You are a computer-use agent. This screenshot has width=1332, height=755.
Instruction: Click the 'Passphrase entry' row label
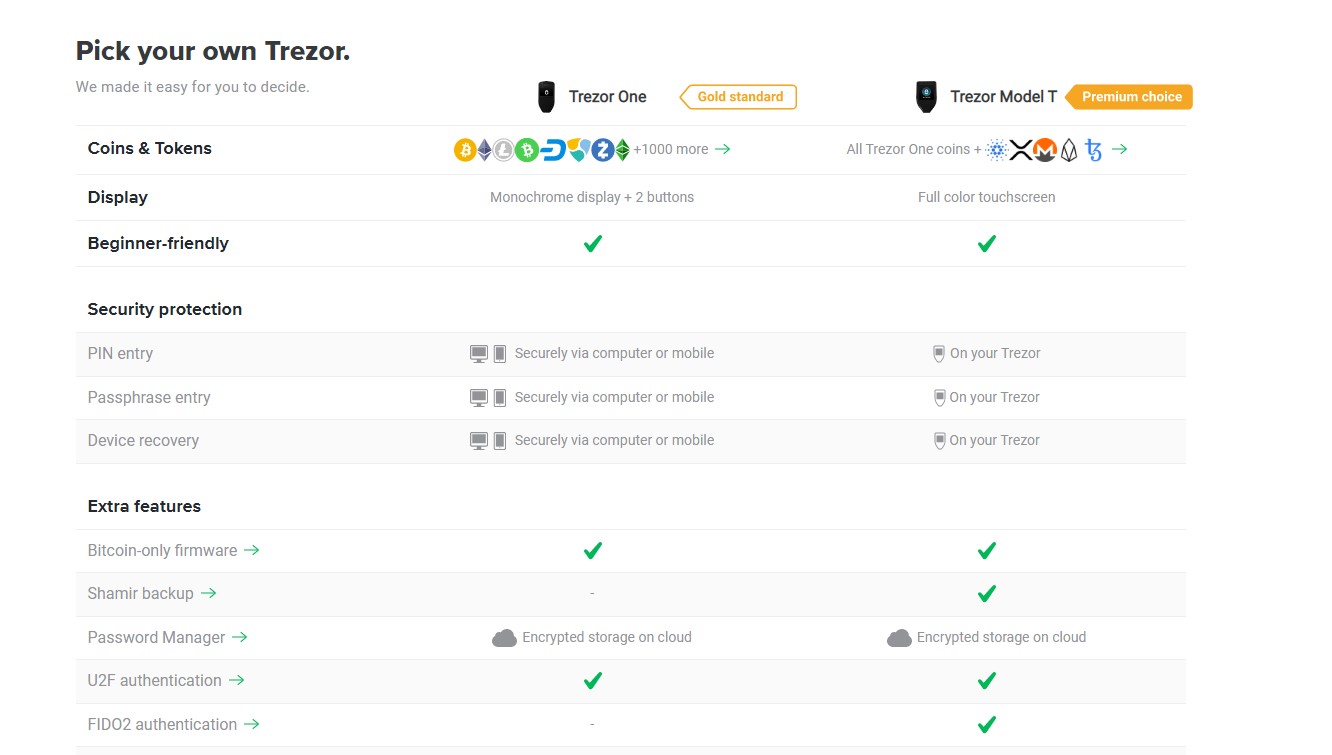point(149,397)
